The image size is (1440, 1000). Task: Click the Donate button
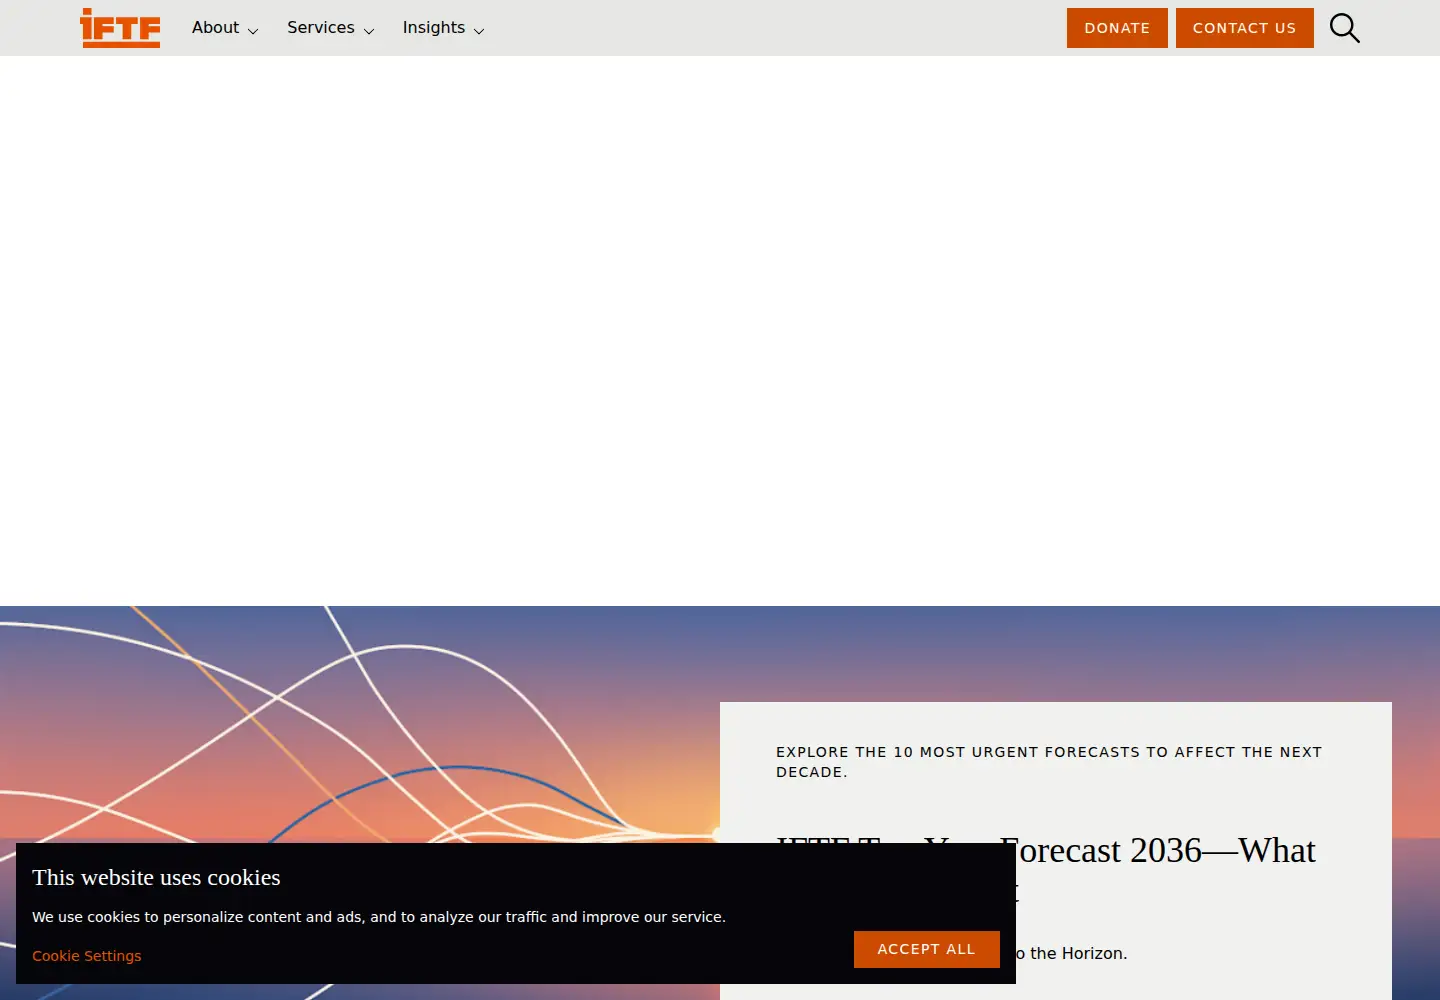[1117, 28]
